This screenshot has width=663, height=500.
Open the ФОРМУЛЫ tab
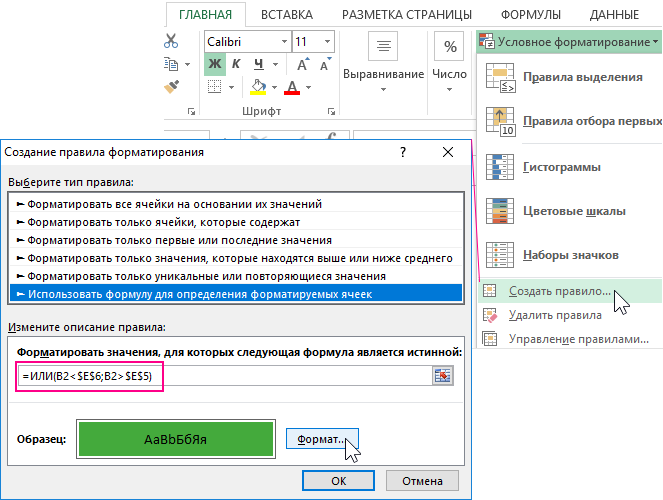[x=531, y=15]
